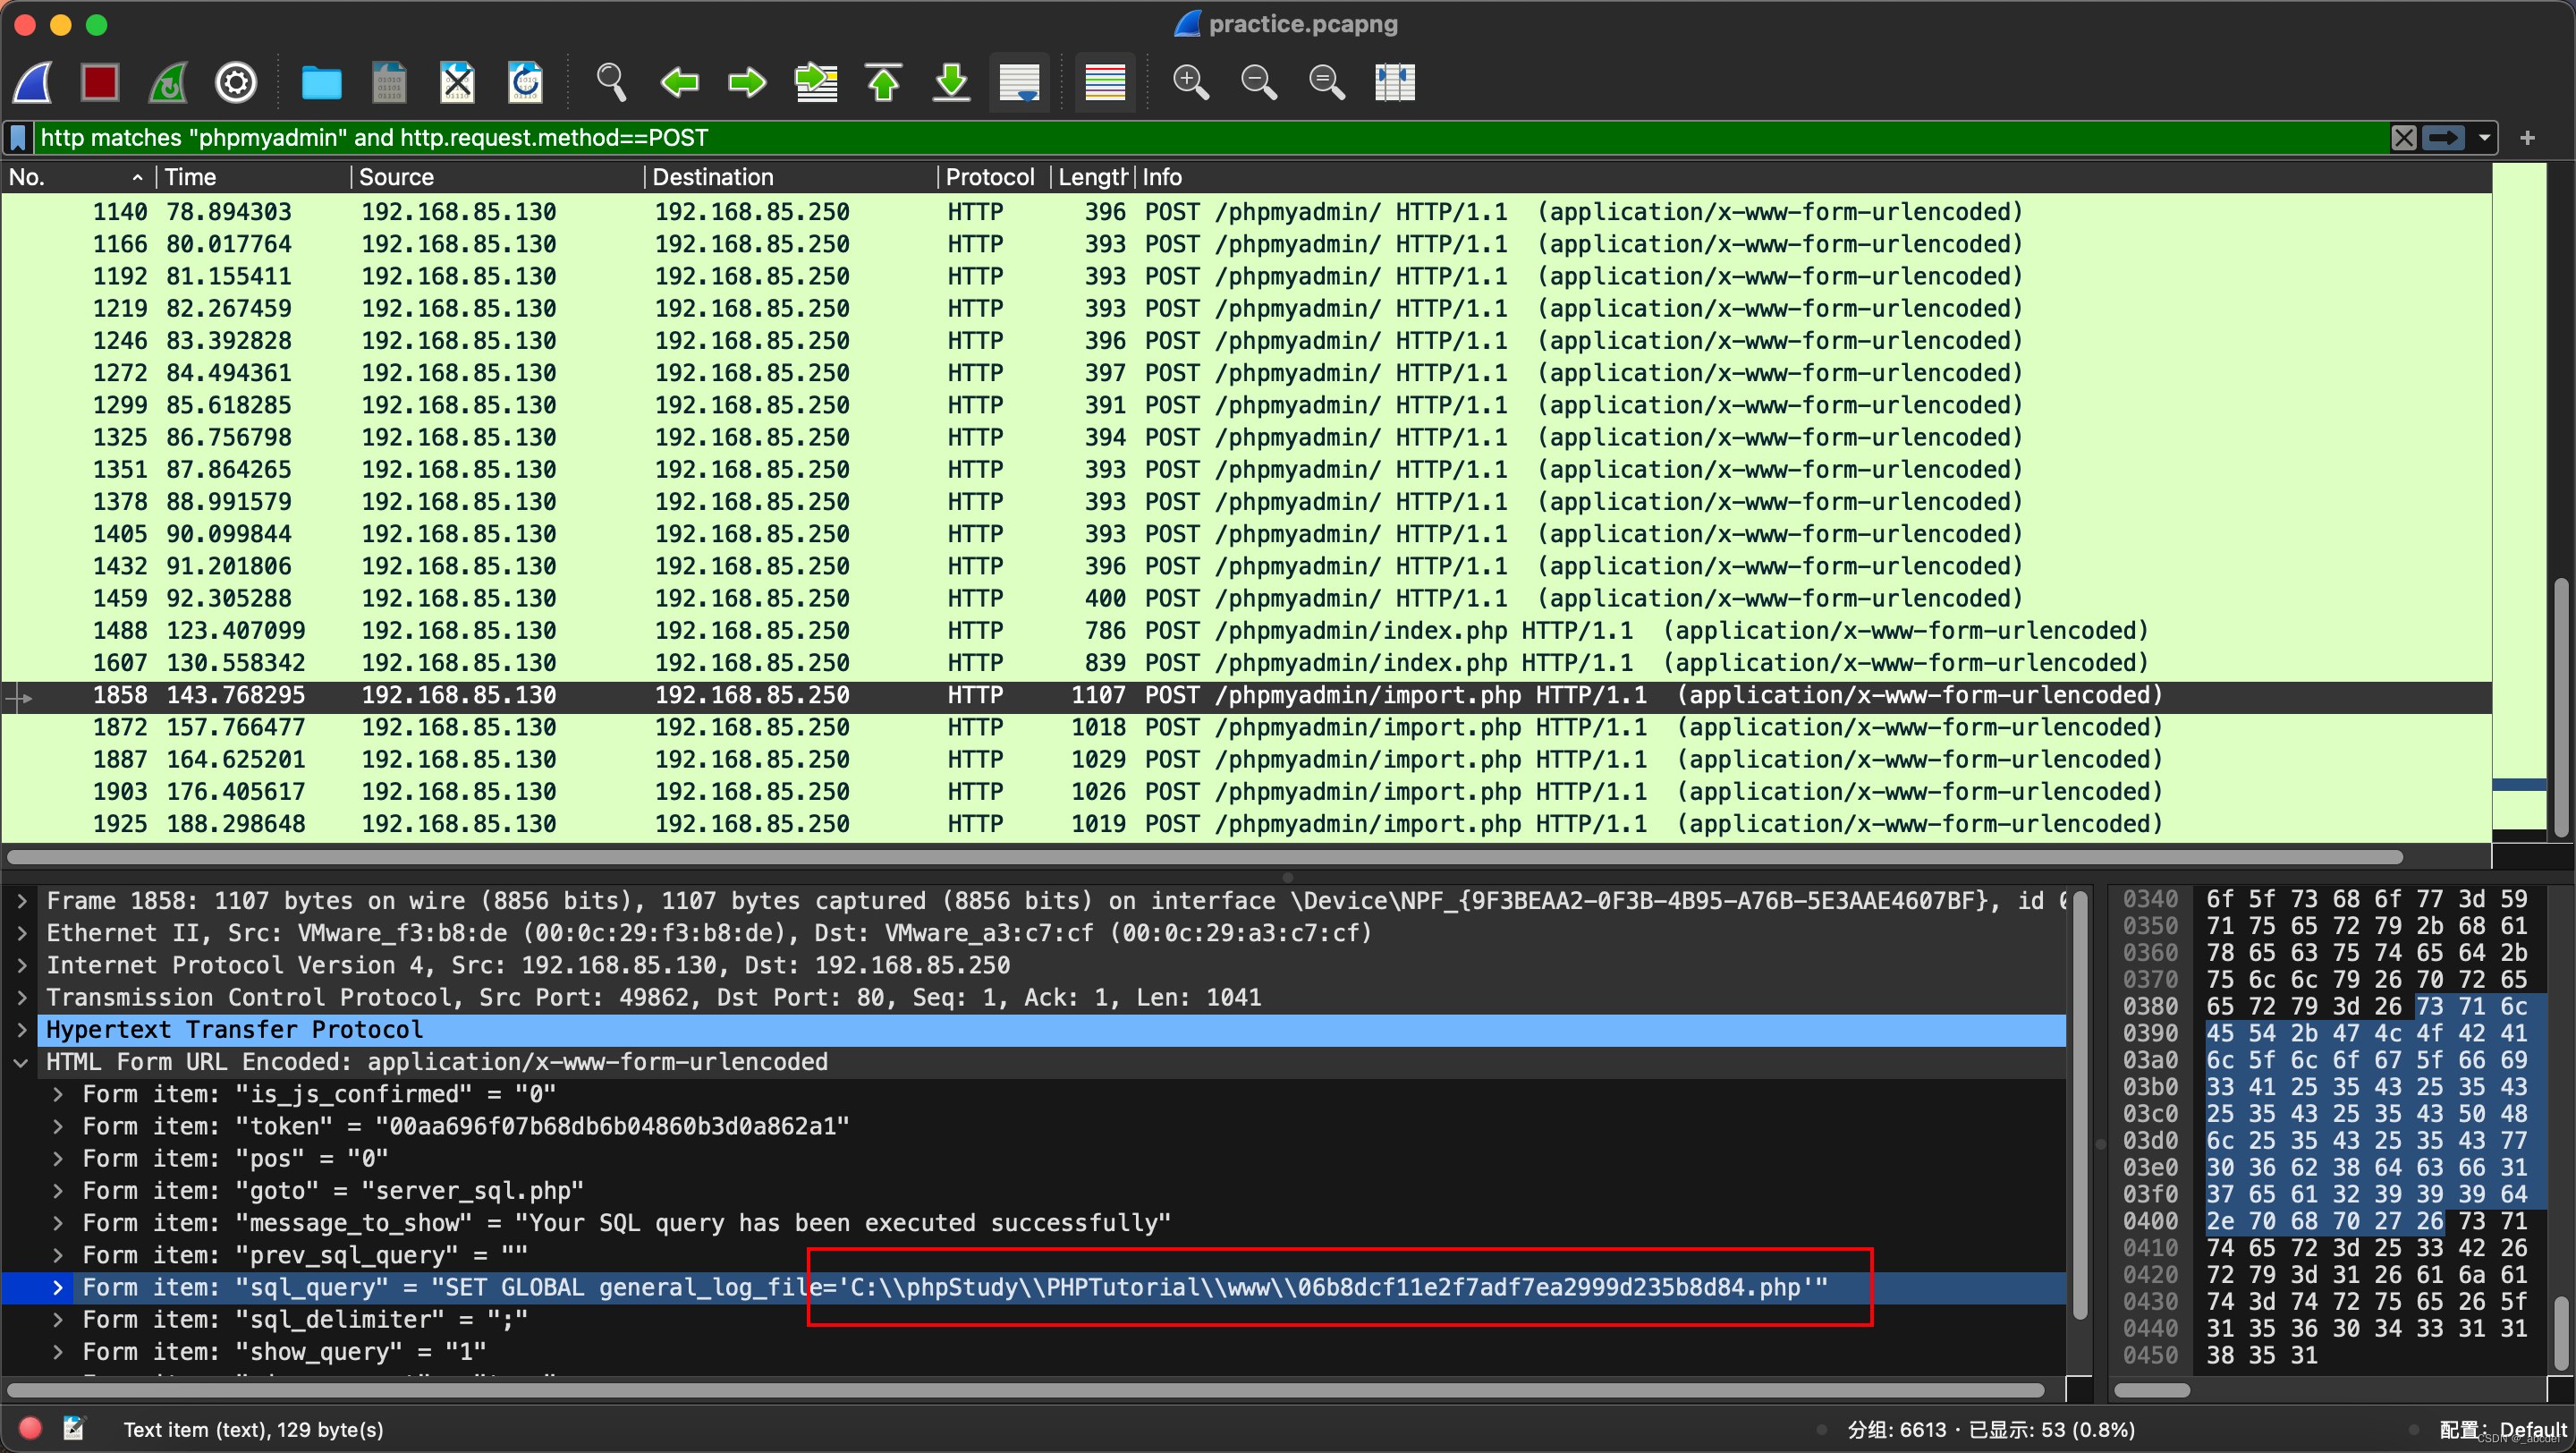Expand the Hypertext Transfer Protocol tree row

click(x=22, y=1029)
